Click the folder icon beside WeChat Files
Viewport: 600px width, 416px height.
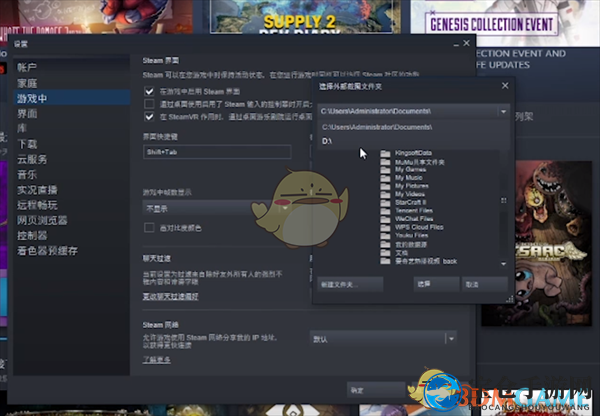pyautogui.click(x=385, y=219)
